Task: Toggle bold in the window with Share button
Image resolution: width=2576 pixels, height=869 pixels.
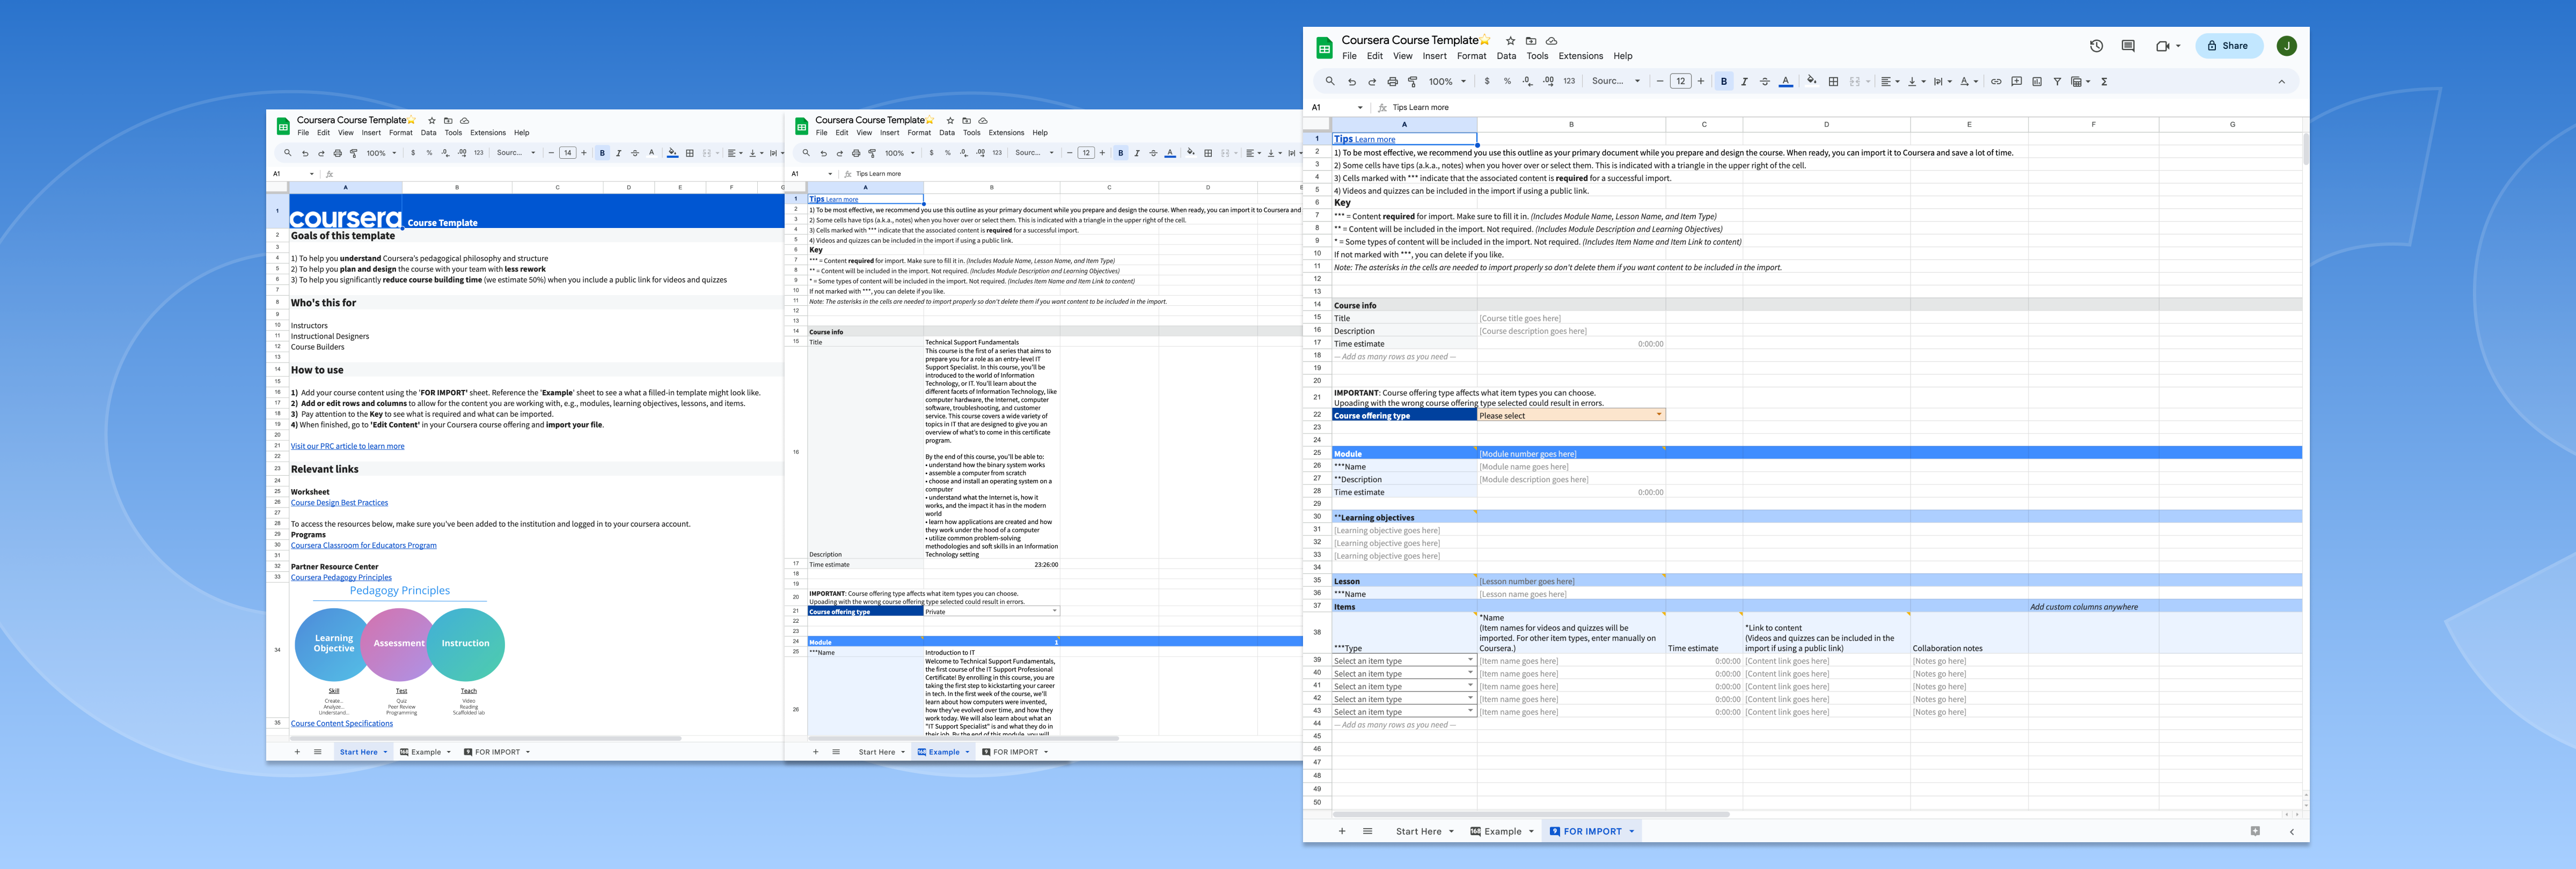Action: pyautogui.click(x=1724, y=82)
